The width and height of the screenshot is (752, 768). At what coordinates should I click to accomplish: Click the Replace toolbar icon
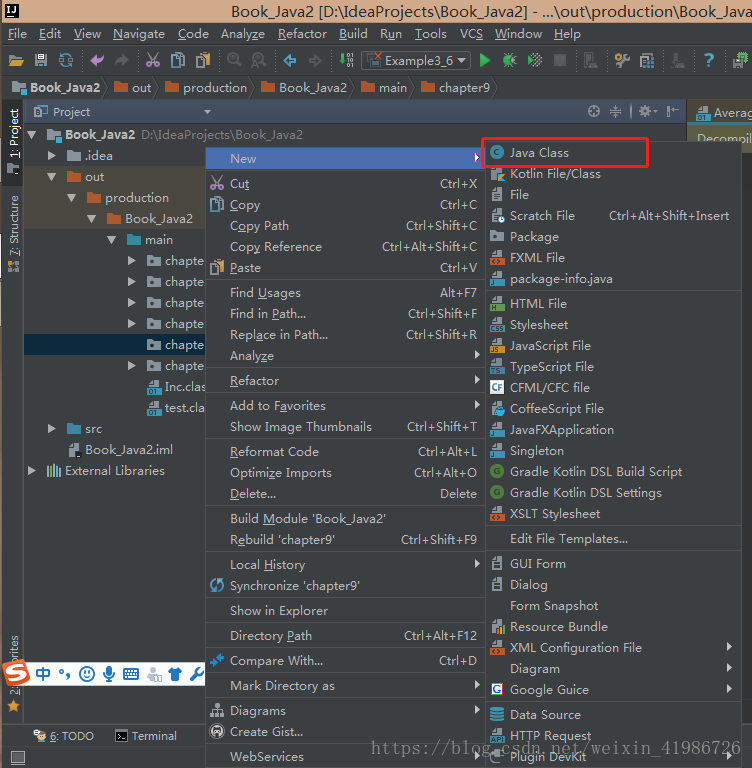click(259, 61)
